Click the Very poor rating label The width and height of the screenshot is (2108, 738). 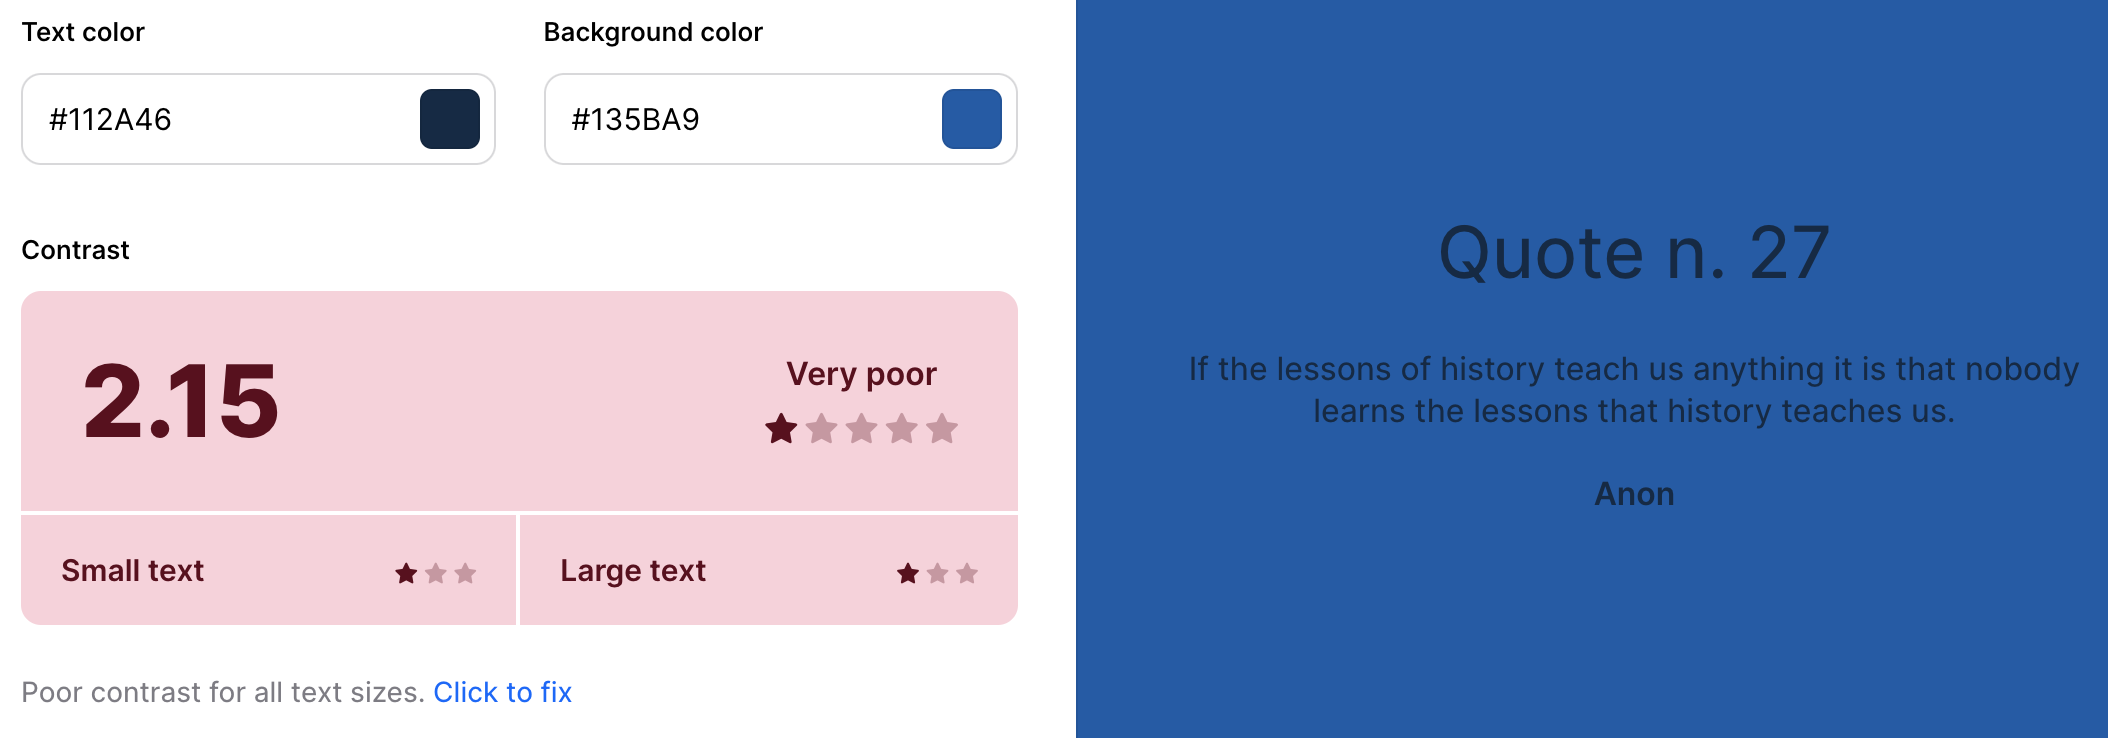[x=862, y=374]
